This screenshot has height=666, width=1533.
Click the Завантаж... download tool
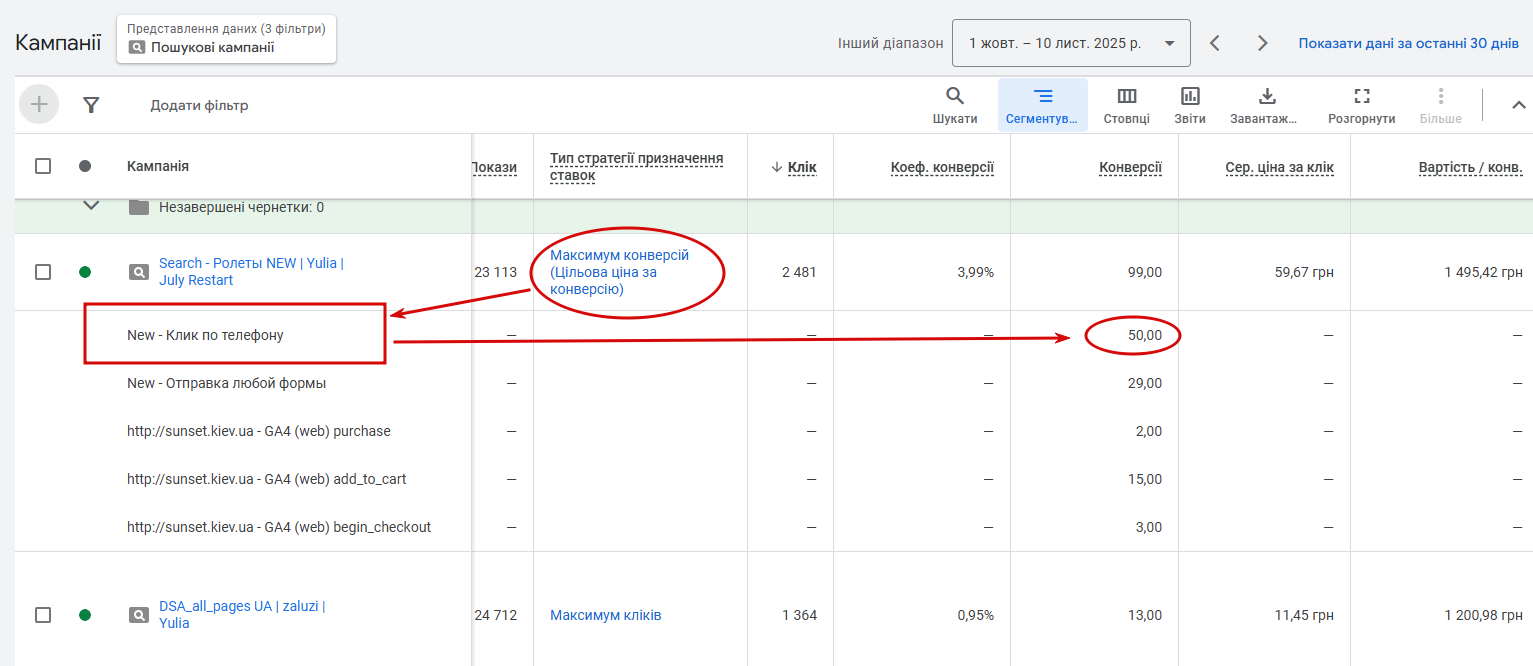(x=1266, y=105)
